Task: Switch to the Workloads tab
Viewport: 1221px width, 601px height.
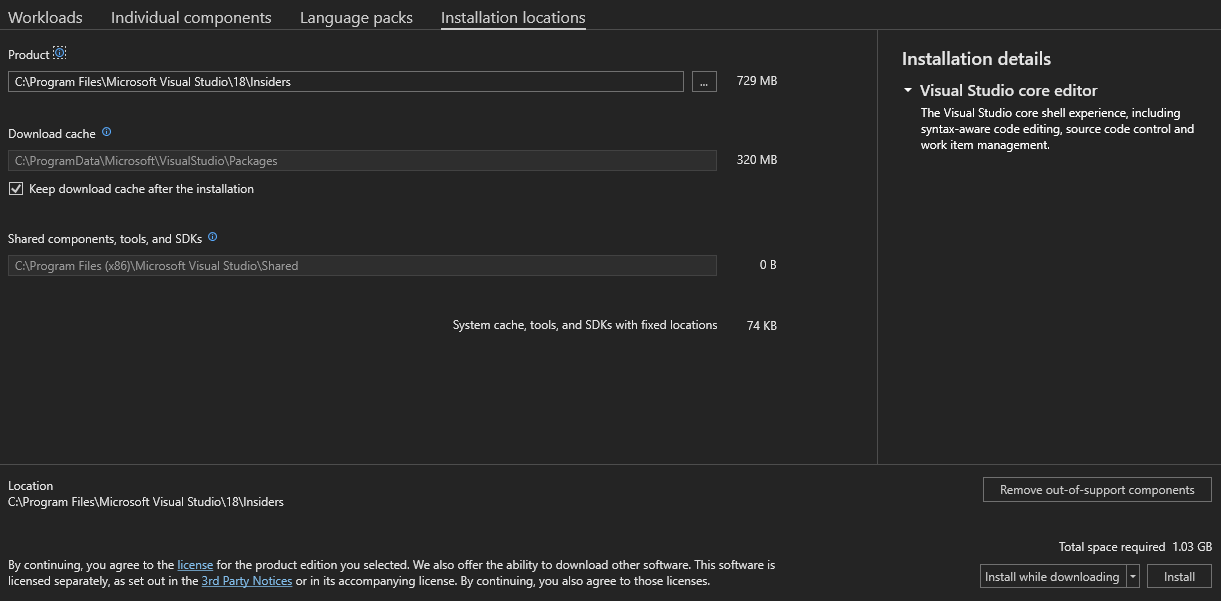Action: coord(45,17)
